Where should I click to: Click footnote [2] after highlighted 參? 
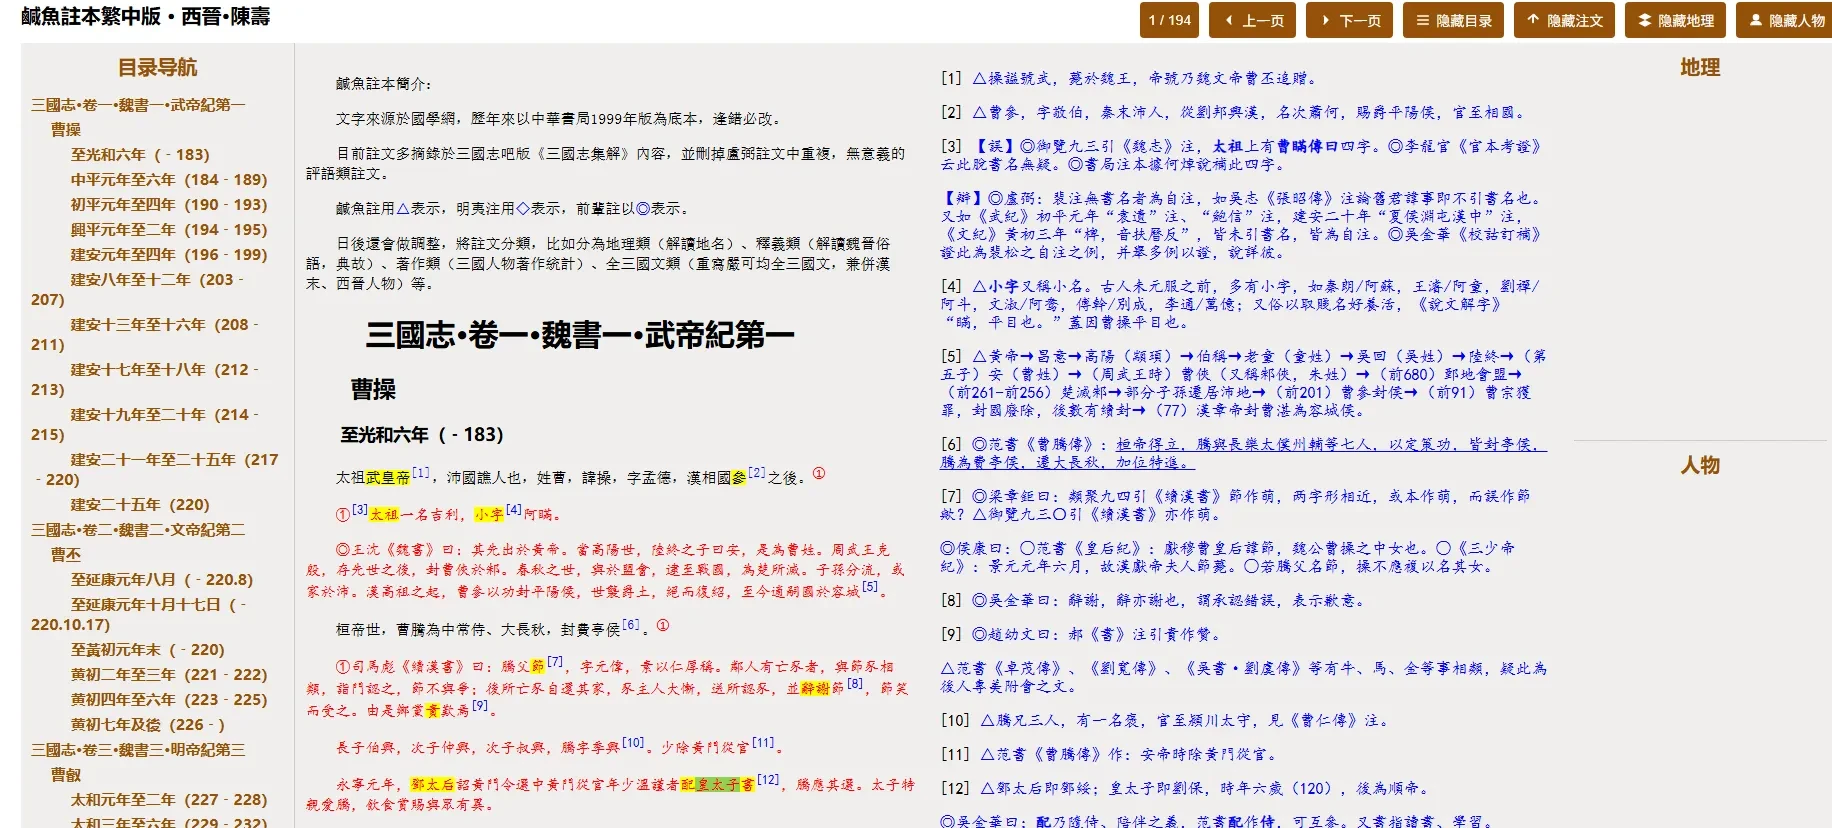click(756, 473)
